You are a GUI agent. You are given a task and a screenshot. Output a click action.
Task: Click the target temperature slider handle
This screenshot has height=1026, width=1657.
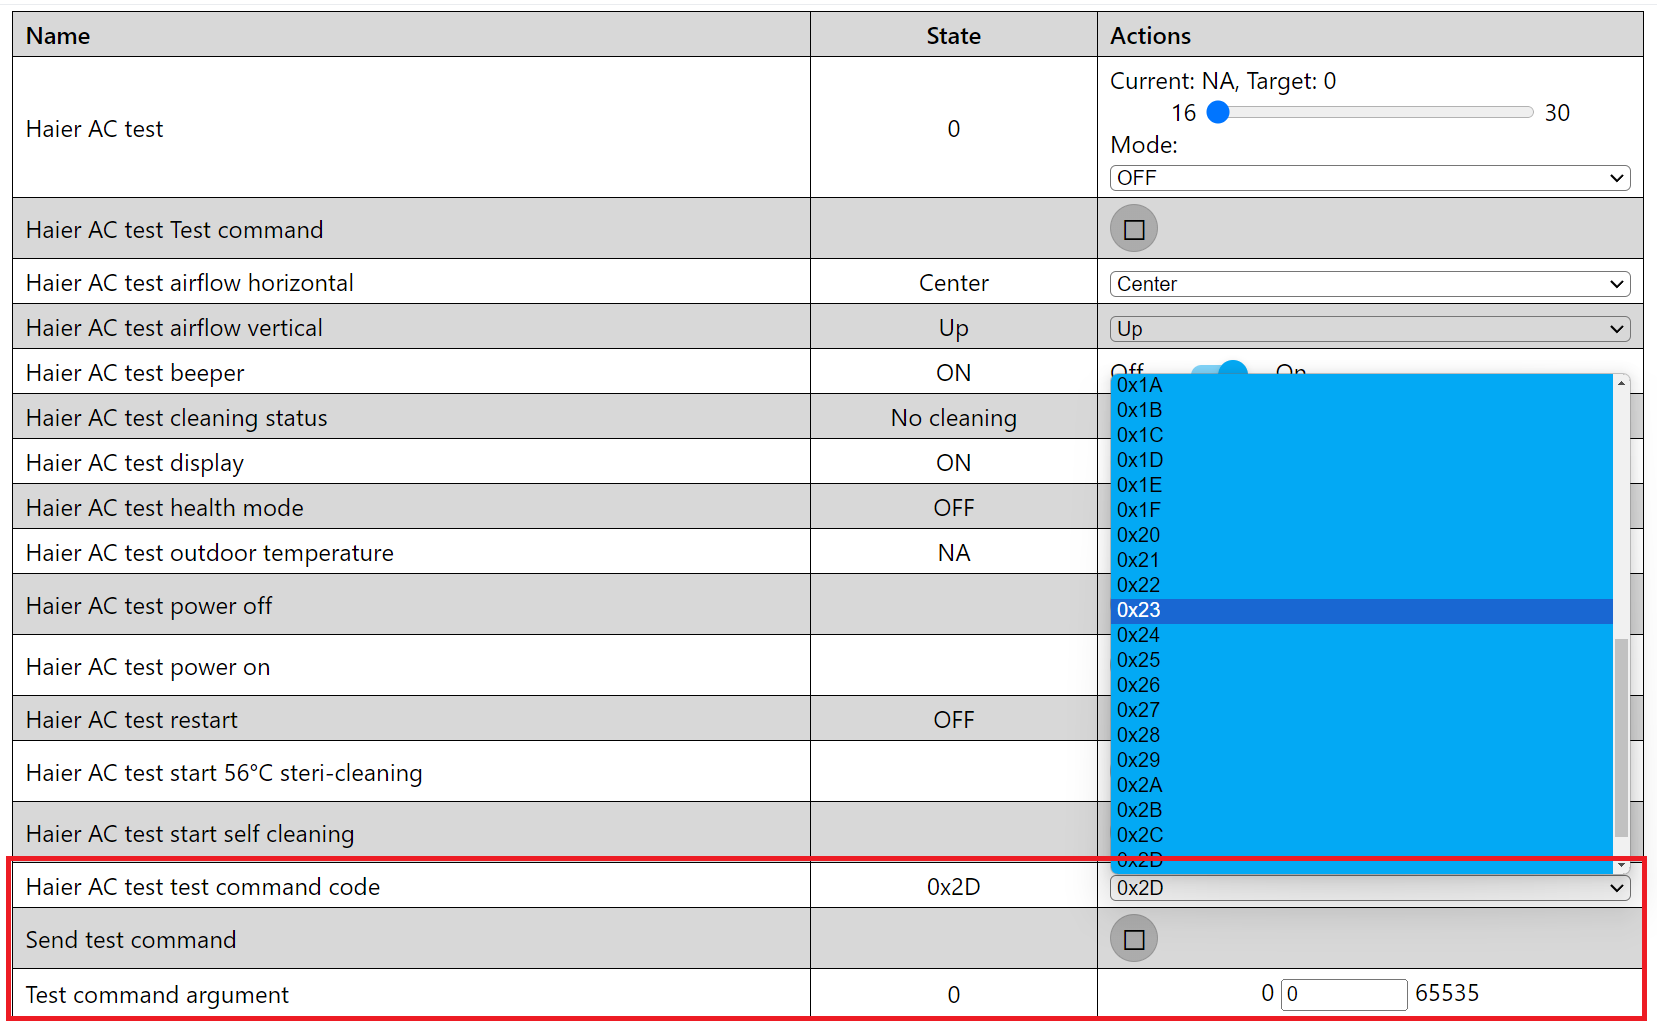(x=1218, y=113)
